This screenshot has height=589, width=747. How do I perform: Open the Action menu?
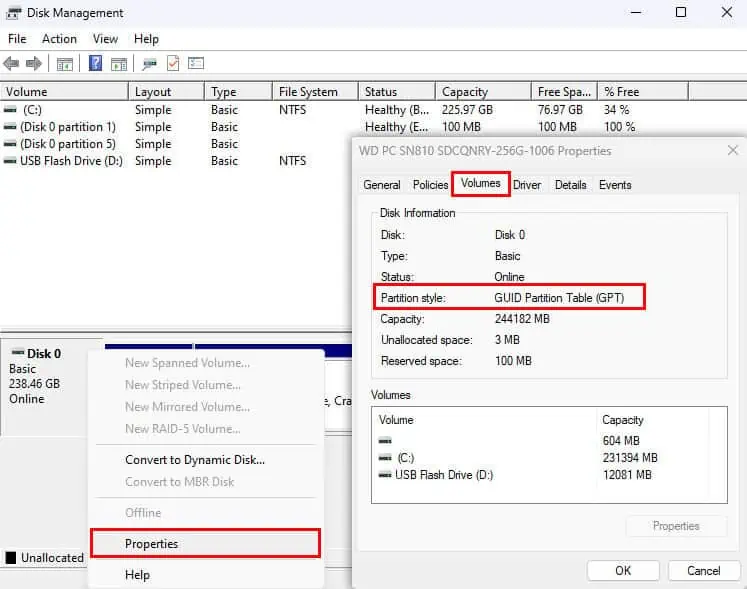pos(59,39)
